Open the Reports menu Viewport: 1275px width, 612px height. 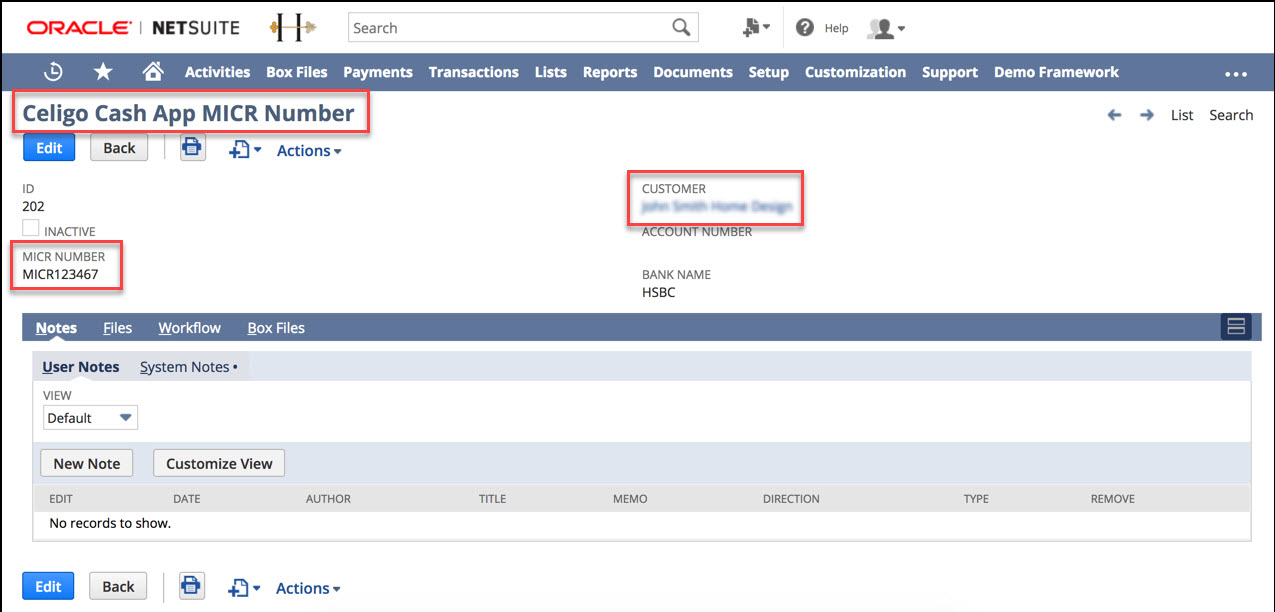click(x=610, y=72)
